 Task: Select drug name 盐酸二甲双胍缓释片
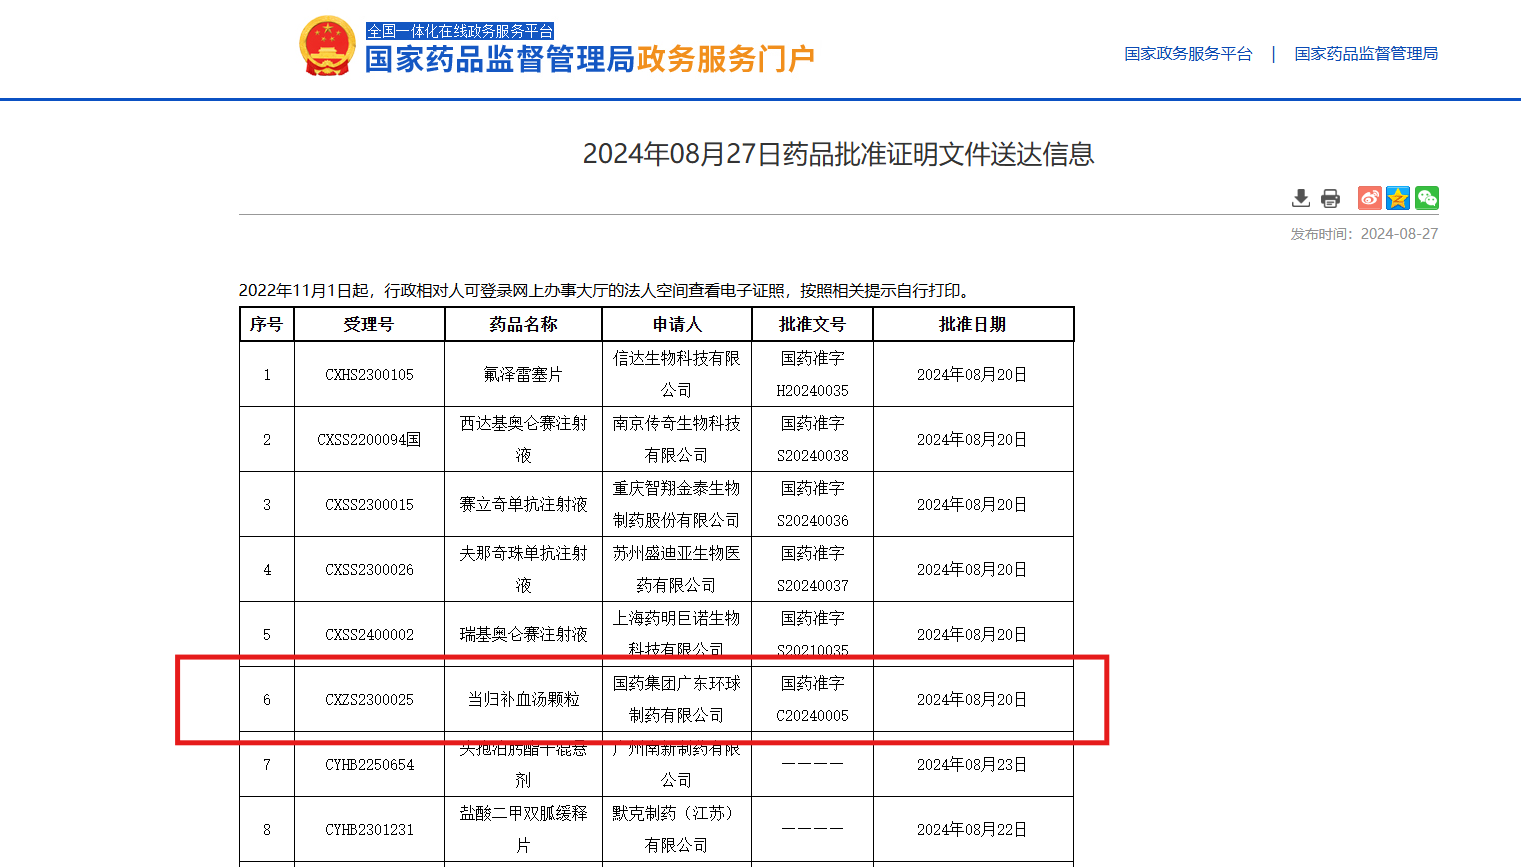click(x=523, y=829)
